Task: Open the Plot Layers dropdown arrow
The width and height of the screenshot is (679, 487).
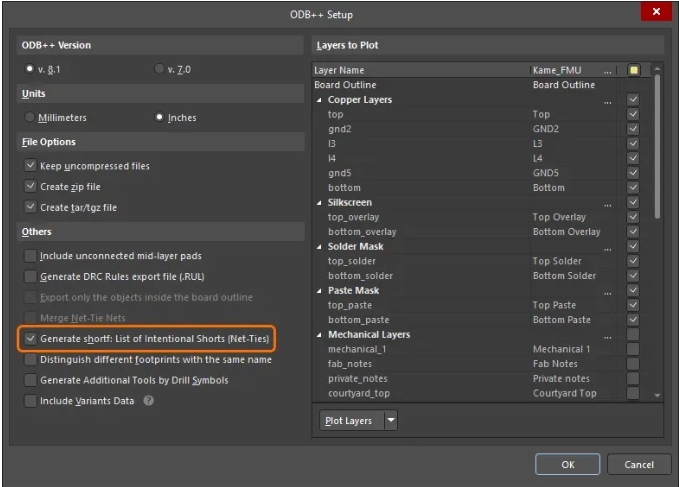Action: [391, 420]
